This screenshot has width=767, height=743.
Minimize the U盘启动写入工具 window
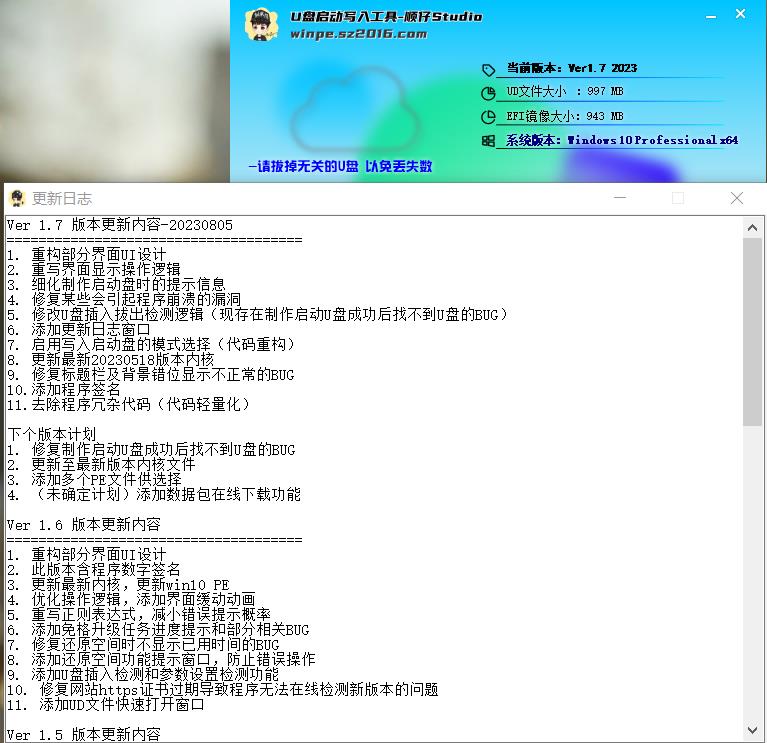coord(711,17)
